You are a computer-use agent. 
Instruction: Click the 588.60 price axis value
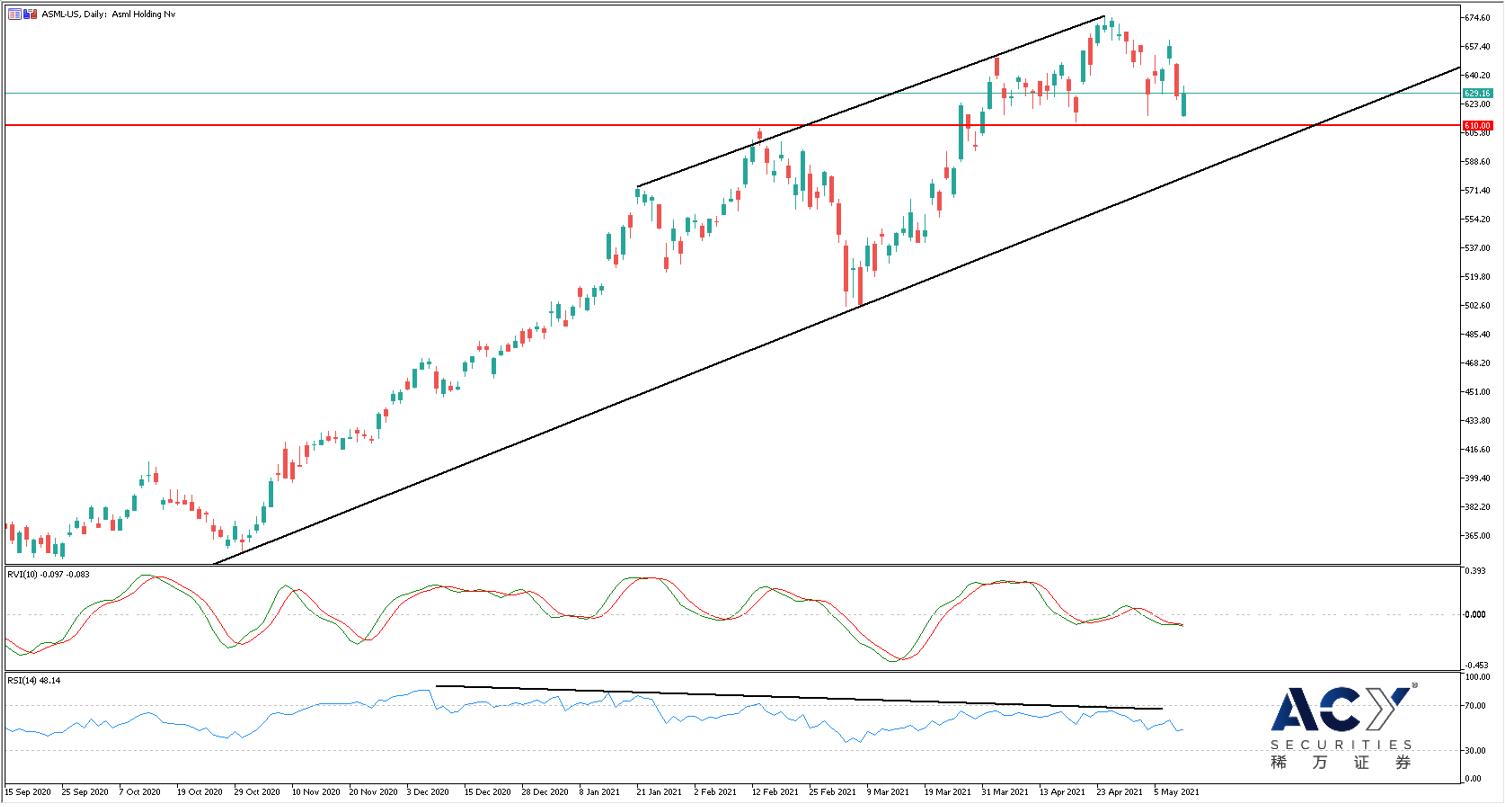1477,161
